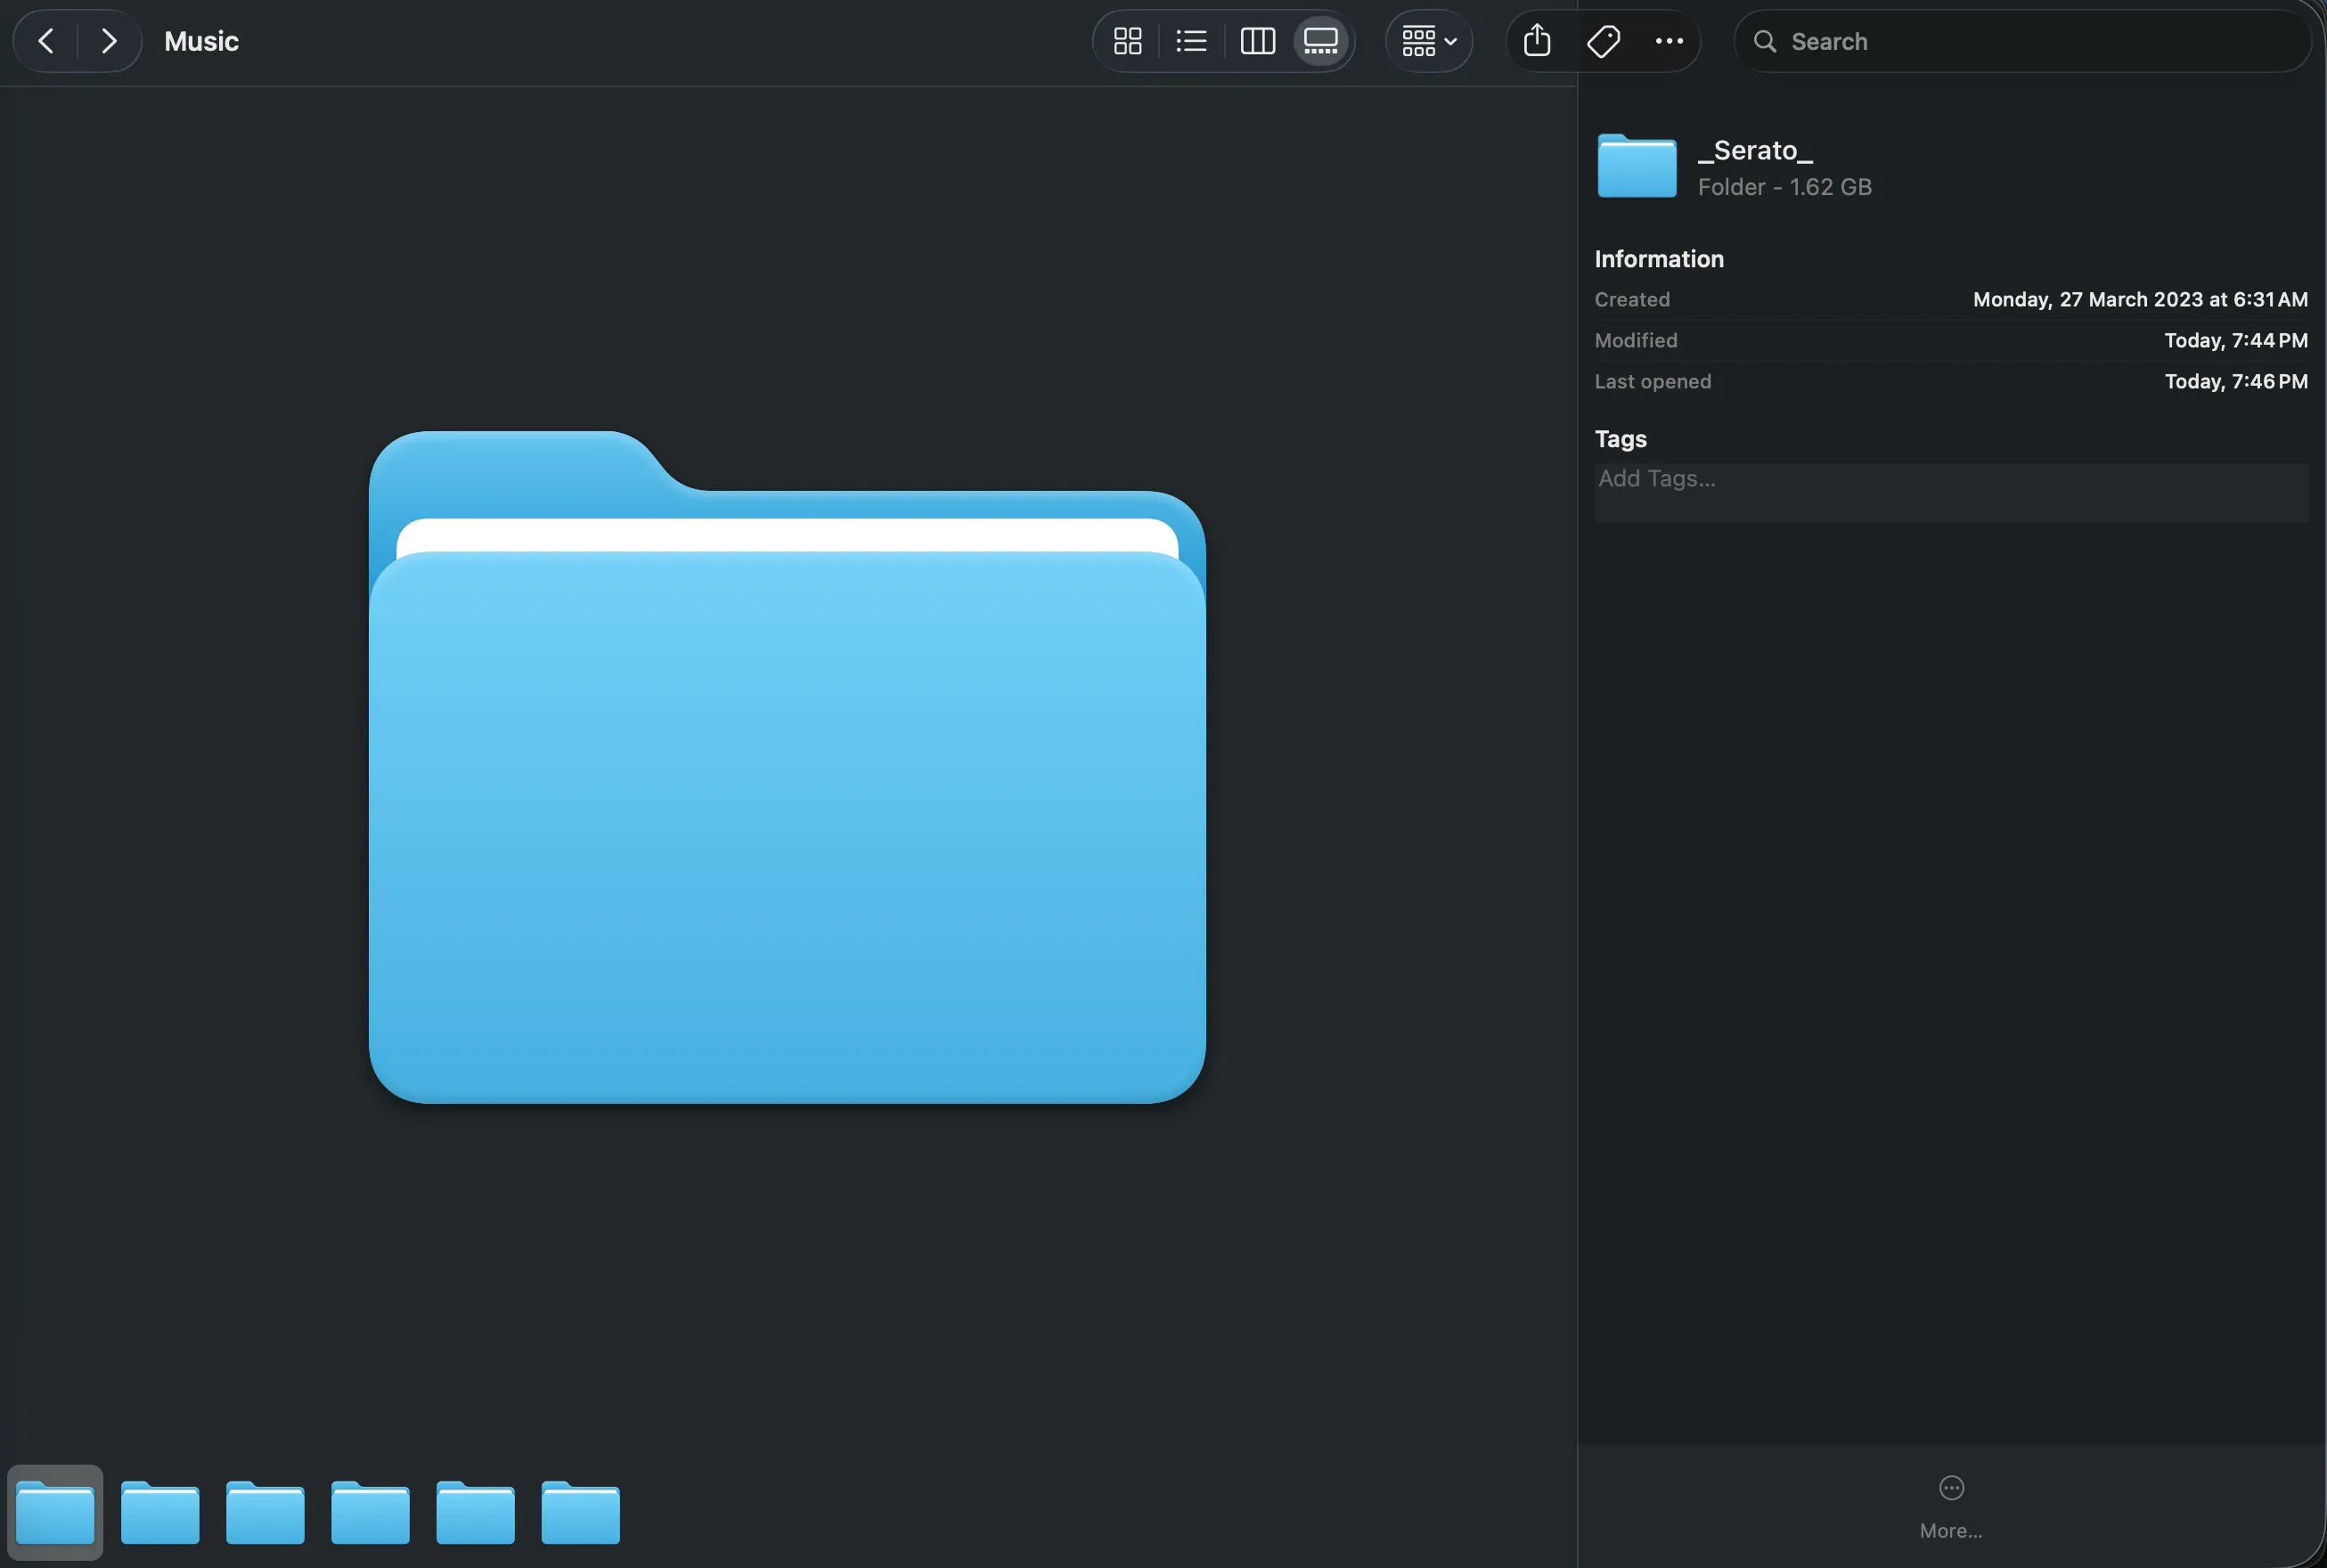Open the group-by options dropdown

(x=1429, y=41)
